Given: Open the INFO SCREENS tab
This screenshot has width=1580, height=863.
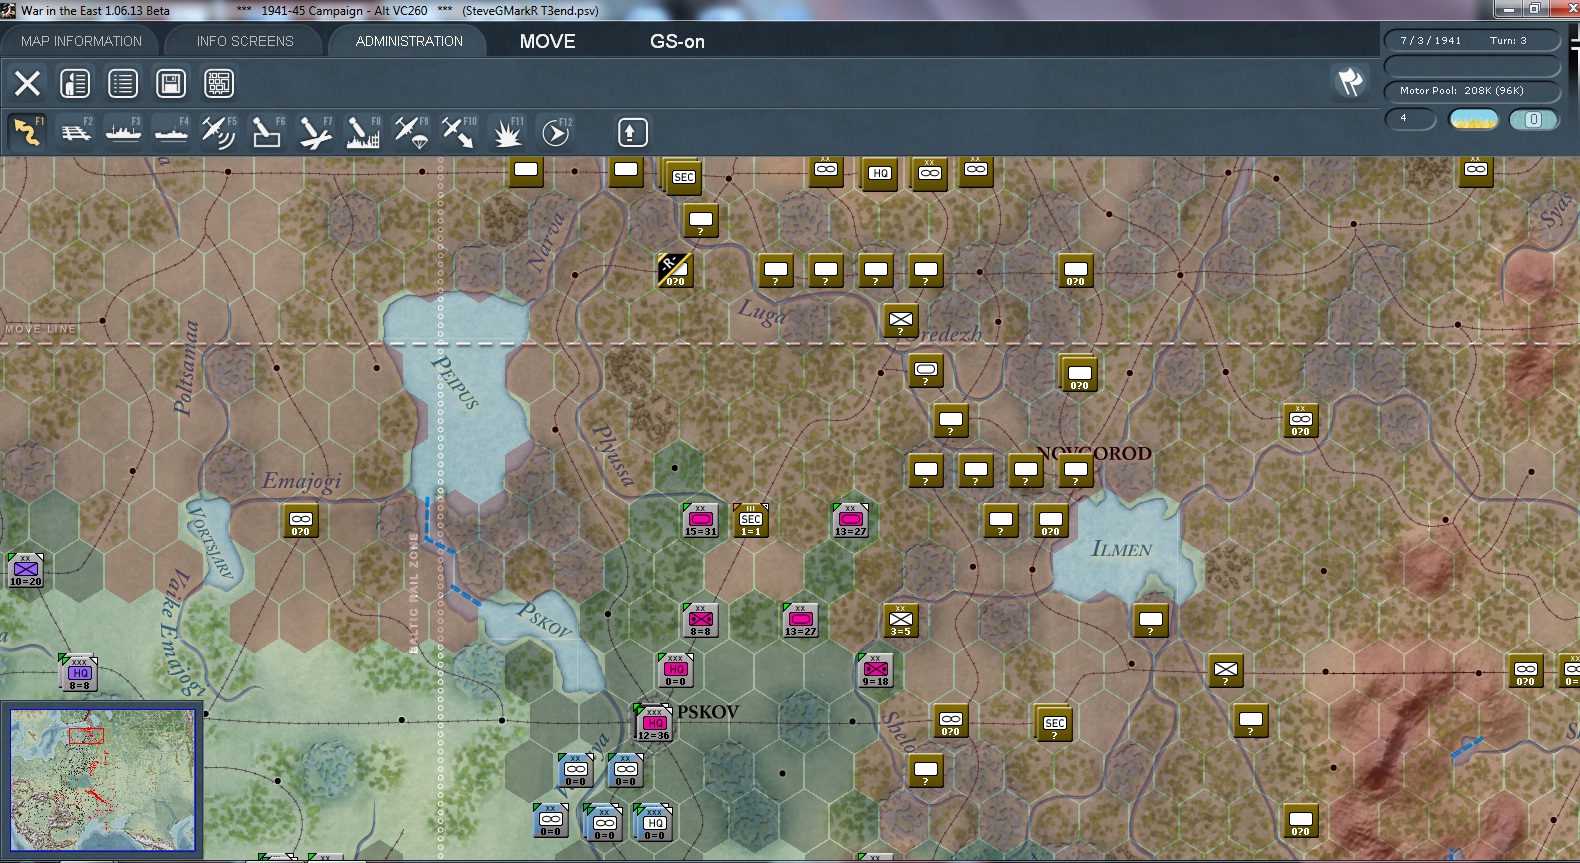Looking at the screenshot, I should point(245,41).
